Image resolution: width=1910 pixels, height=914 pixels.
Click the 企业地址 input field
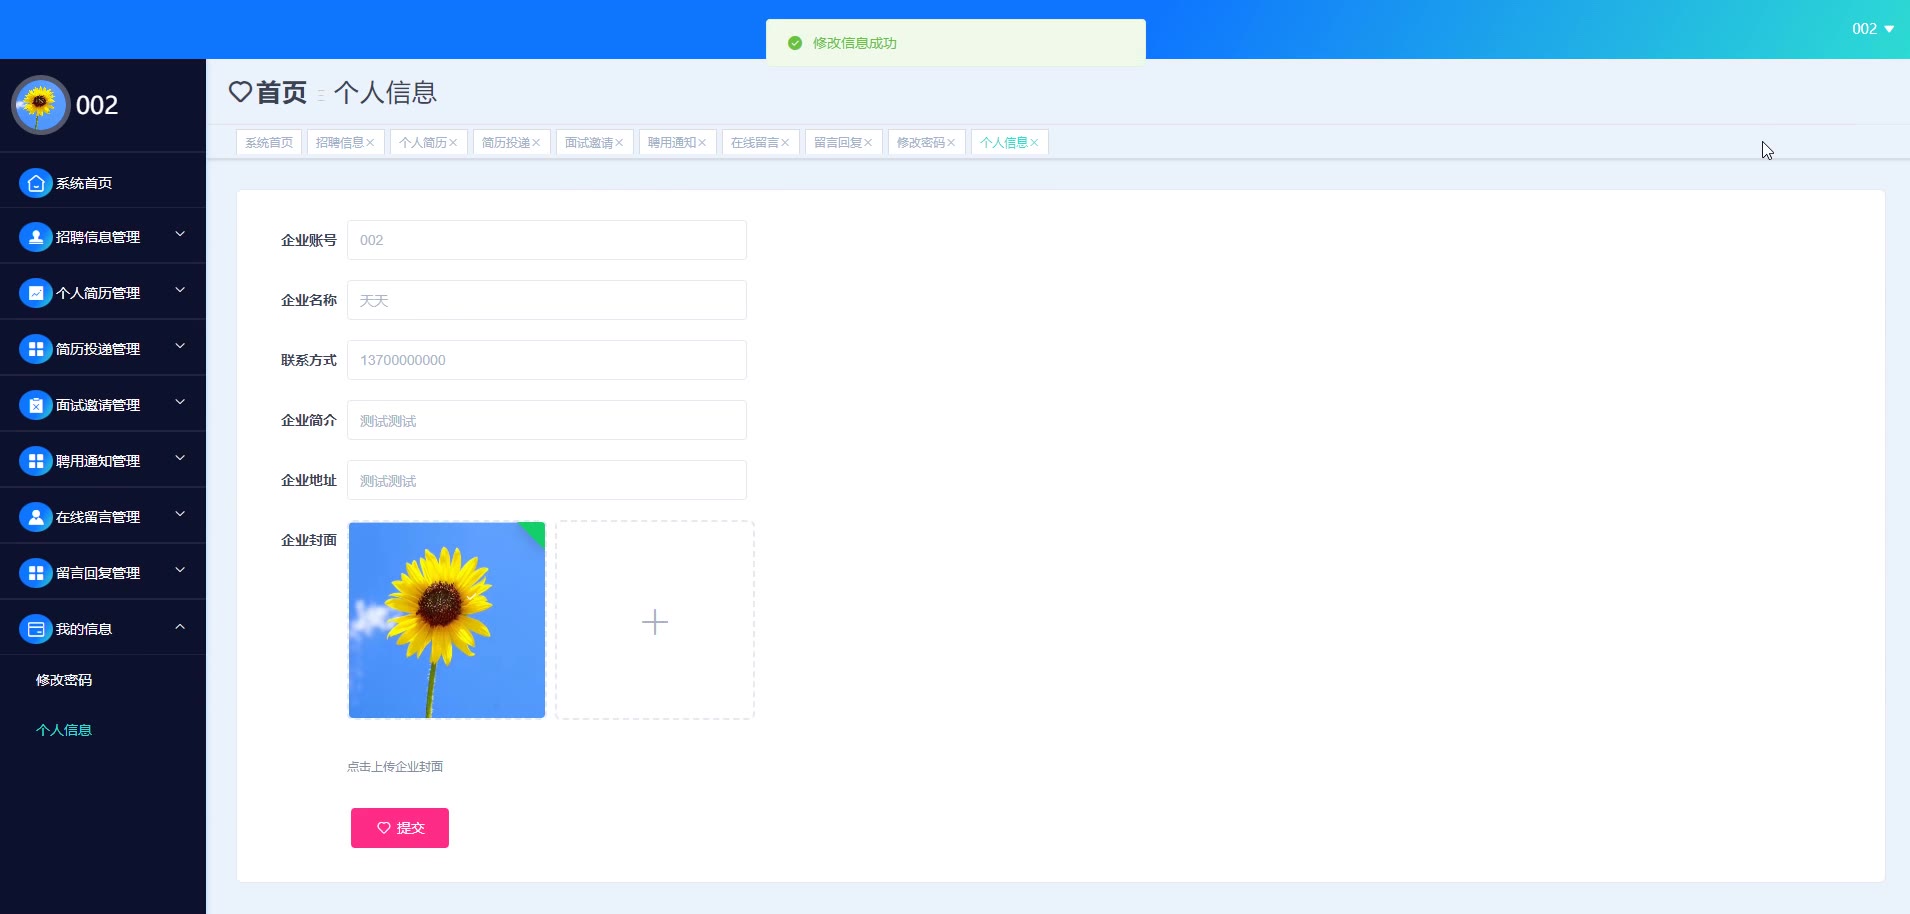[x=547, y=480]
